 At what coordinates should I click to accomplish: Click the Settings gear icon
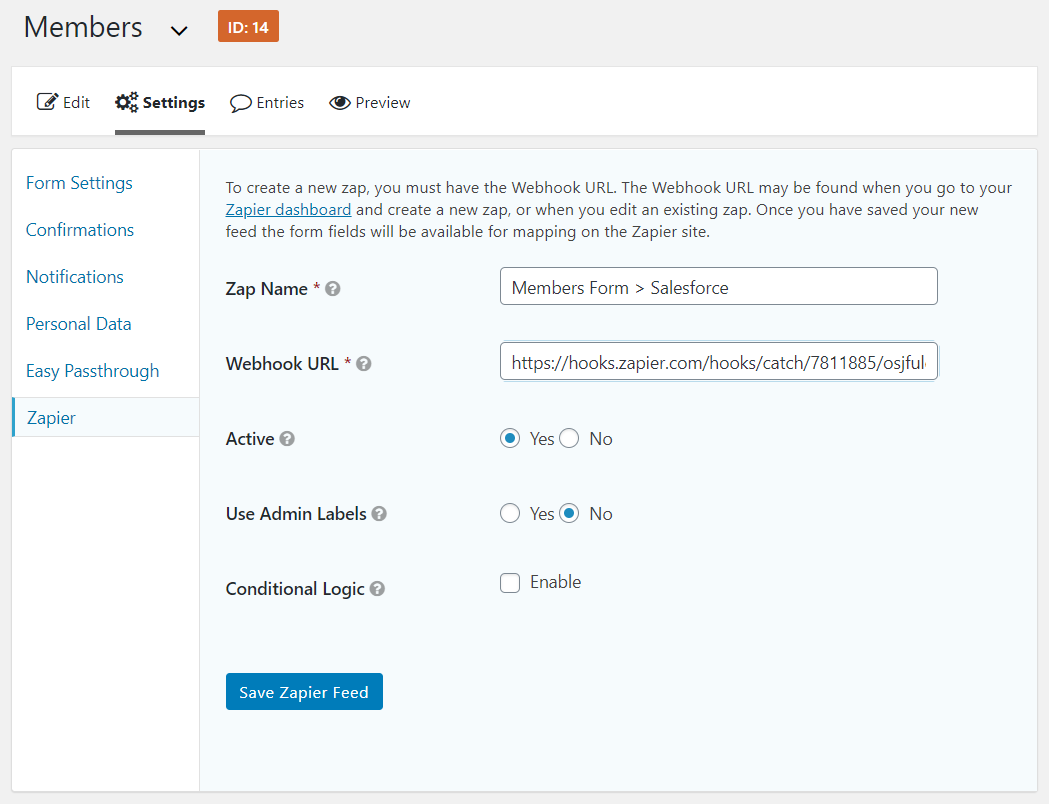(126, 101)
